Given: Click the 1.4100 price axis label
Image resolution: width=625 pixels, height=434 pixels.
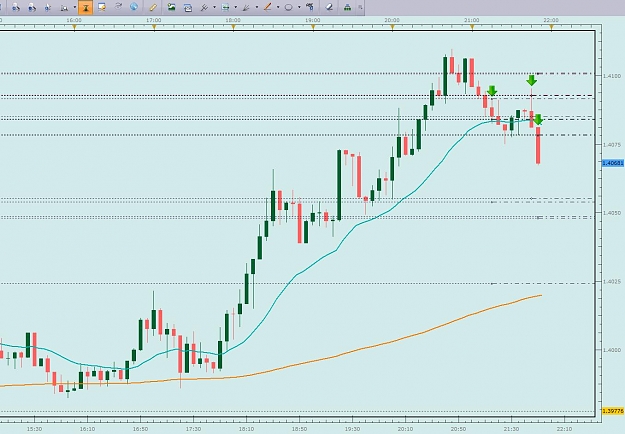Looking at the screenshot, I should tap(612, 76).
